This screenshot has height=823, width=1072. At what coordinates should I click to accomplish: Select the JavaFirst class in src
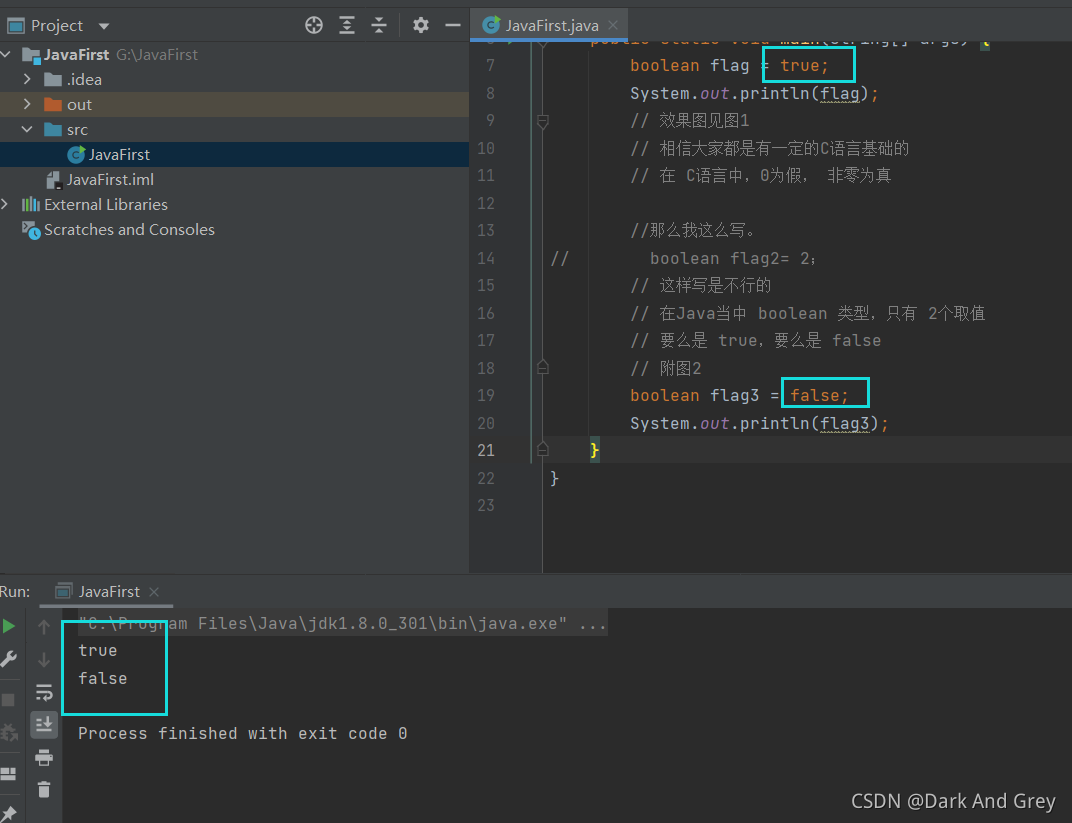[x=119, y=154]
